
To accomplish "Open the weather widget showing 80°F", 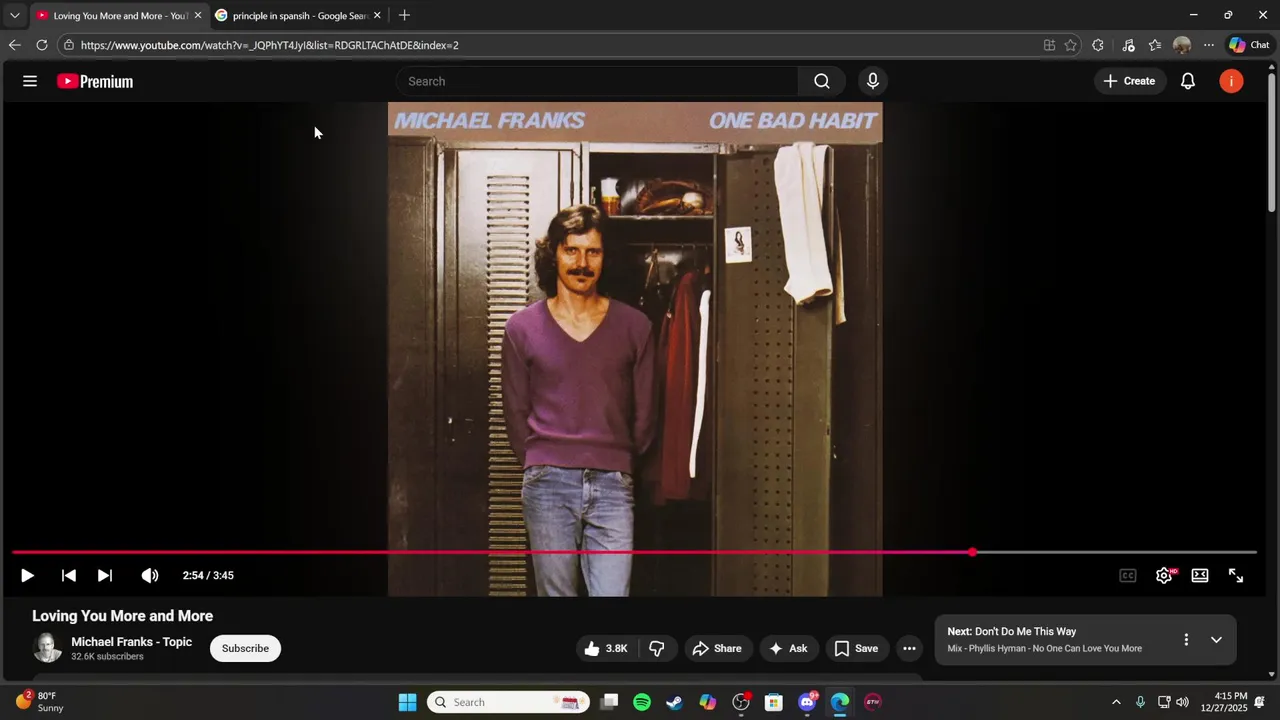I will pyautogui.click(x=40, y=702).
